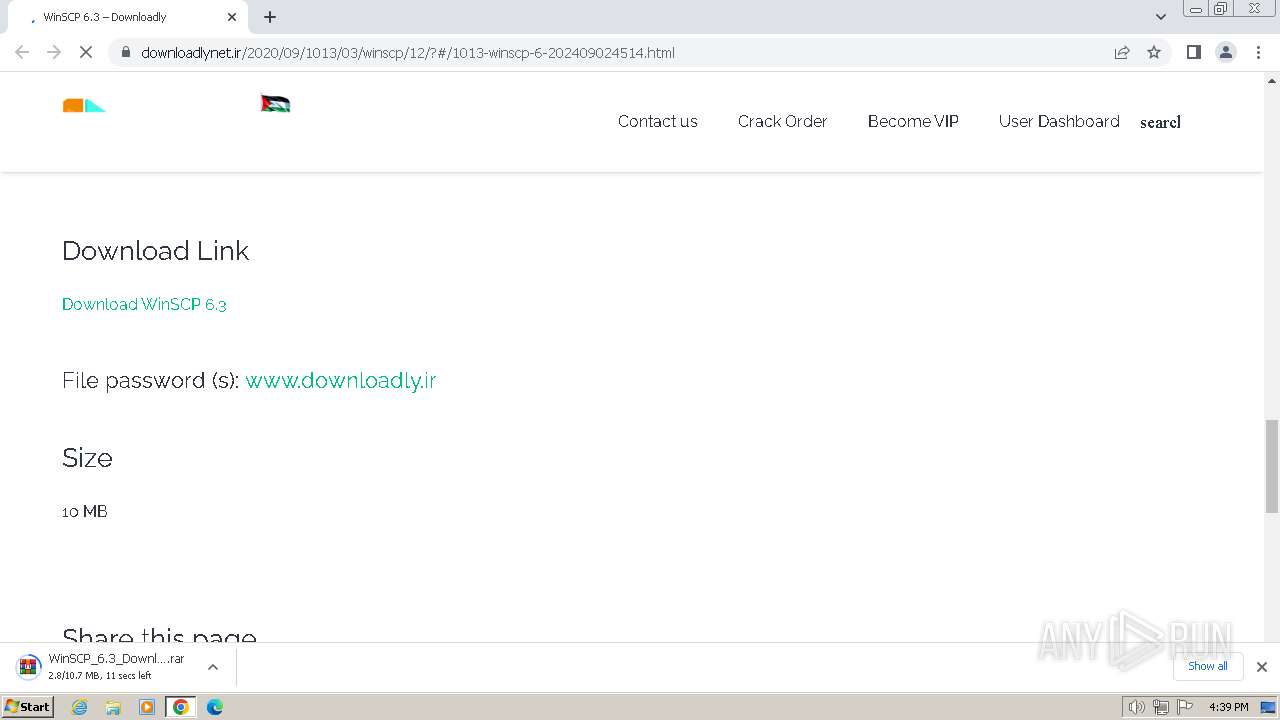Click the address bar URL
This screenshot has height=720, width=1280.
click(x=408, y=52)
